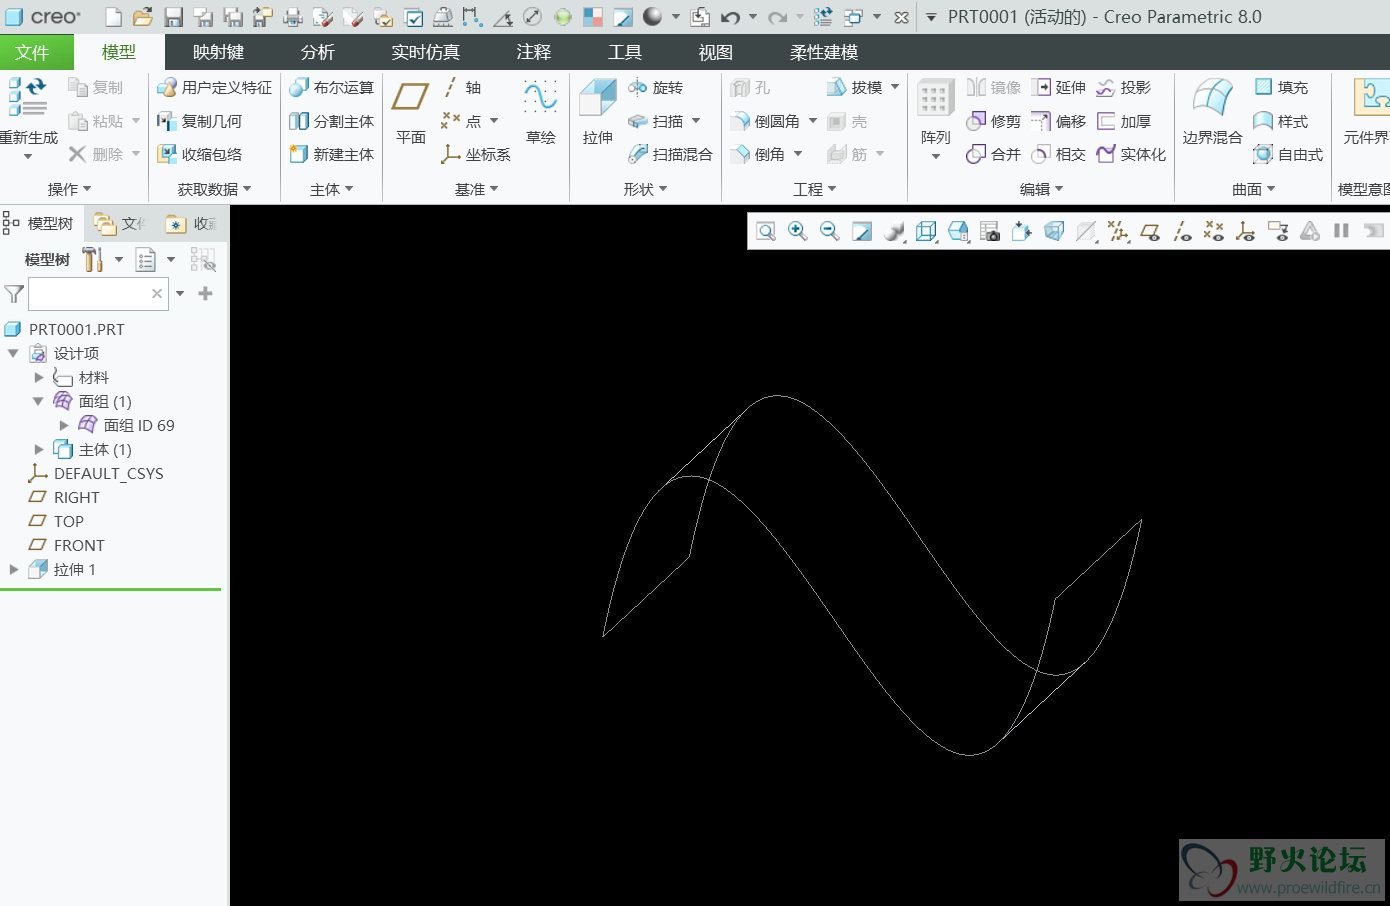Create a new file from quick access toolbar

coord(113,16)
